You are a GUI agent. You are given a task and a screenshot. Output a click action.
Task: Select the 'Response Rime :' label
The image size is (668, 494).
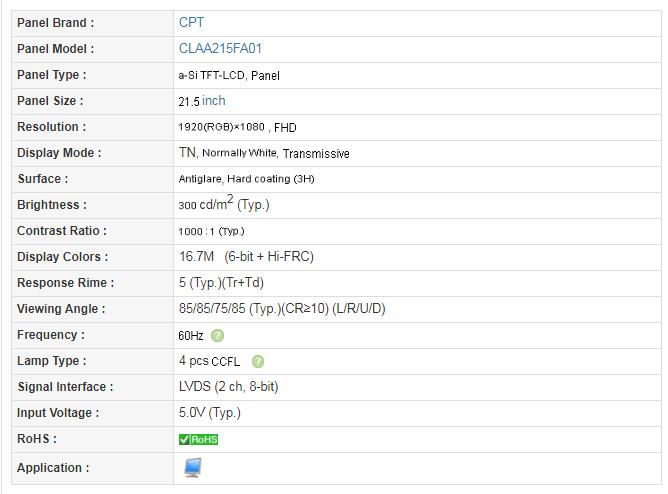click(66, 283)
